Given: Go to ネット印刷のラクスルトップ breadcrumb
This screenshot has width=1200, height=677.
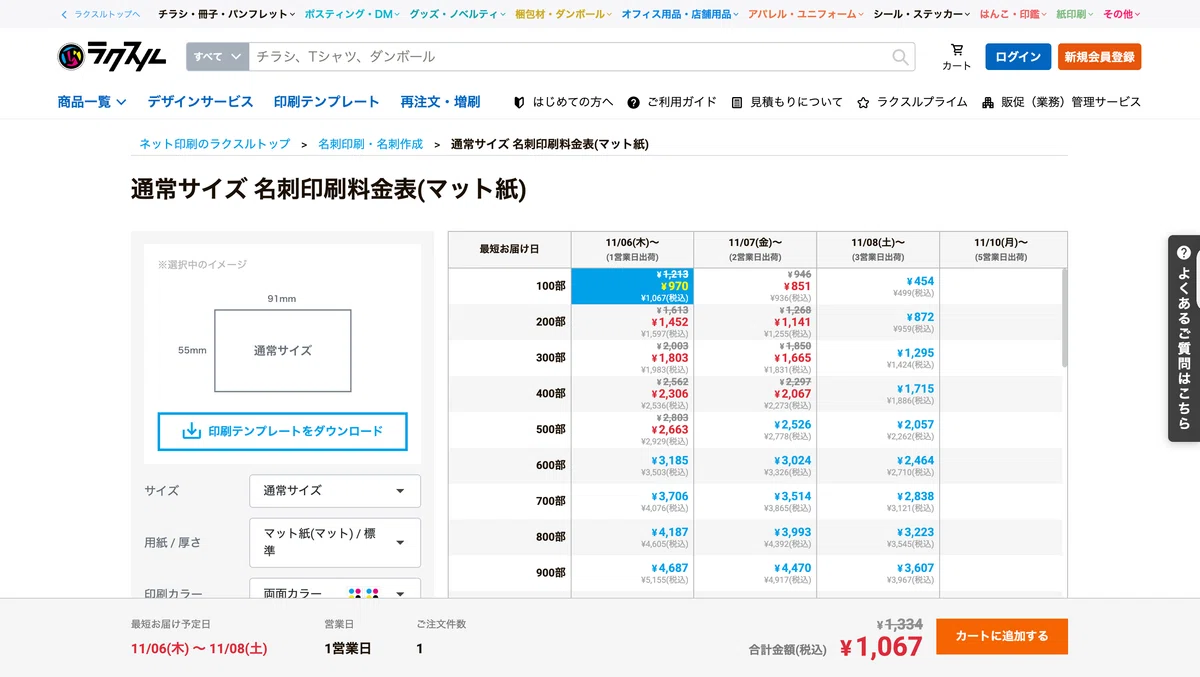Looking at the screenshot, I should 215,144.
